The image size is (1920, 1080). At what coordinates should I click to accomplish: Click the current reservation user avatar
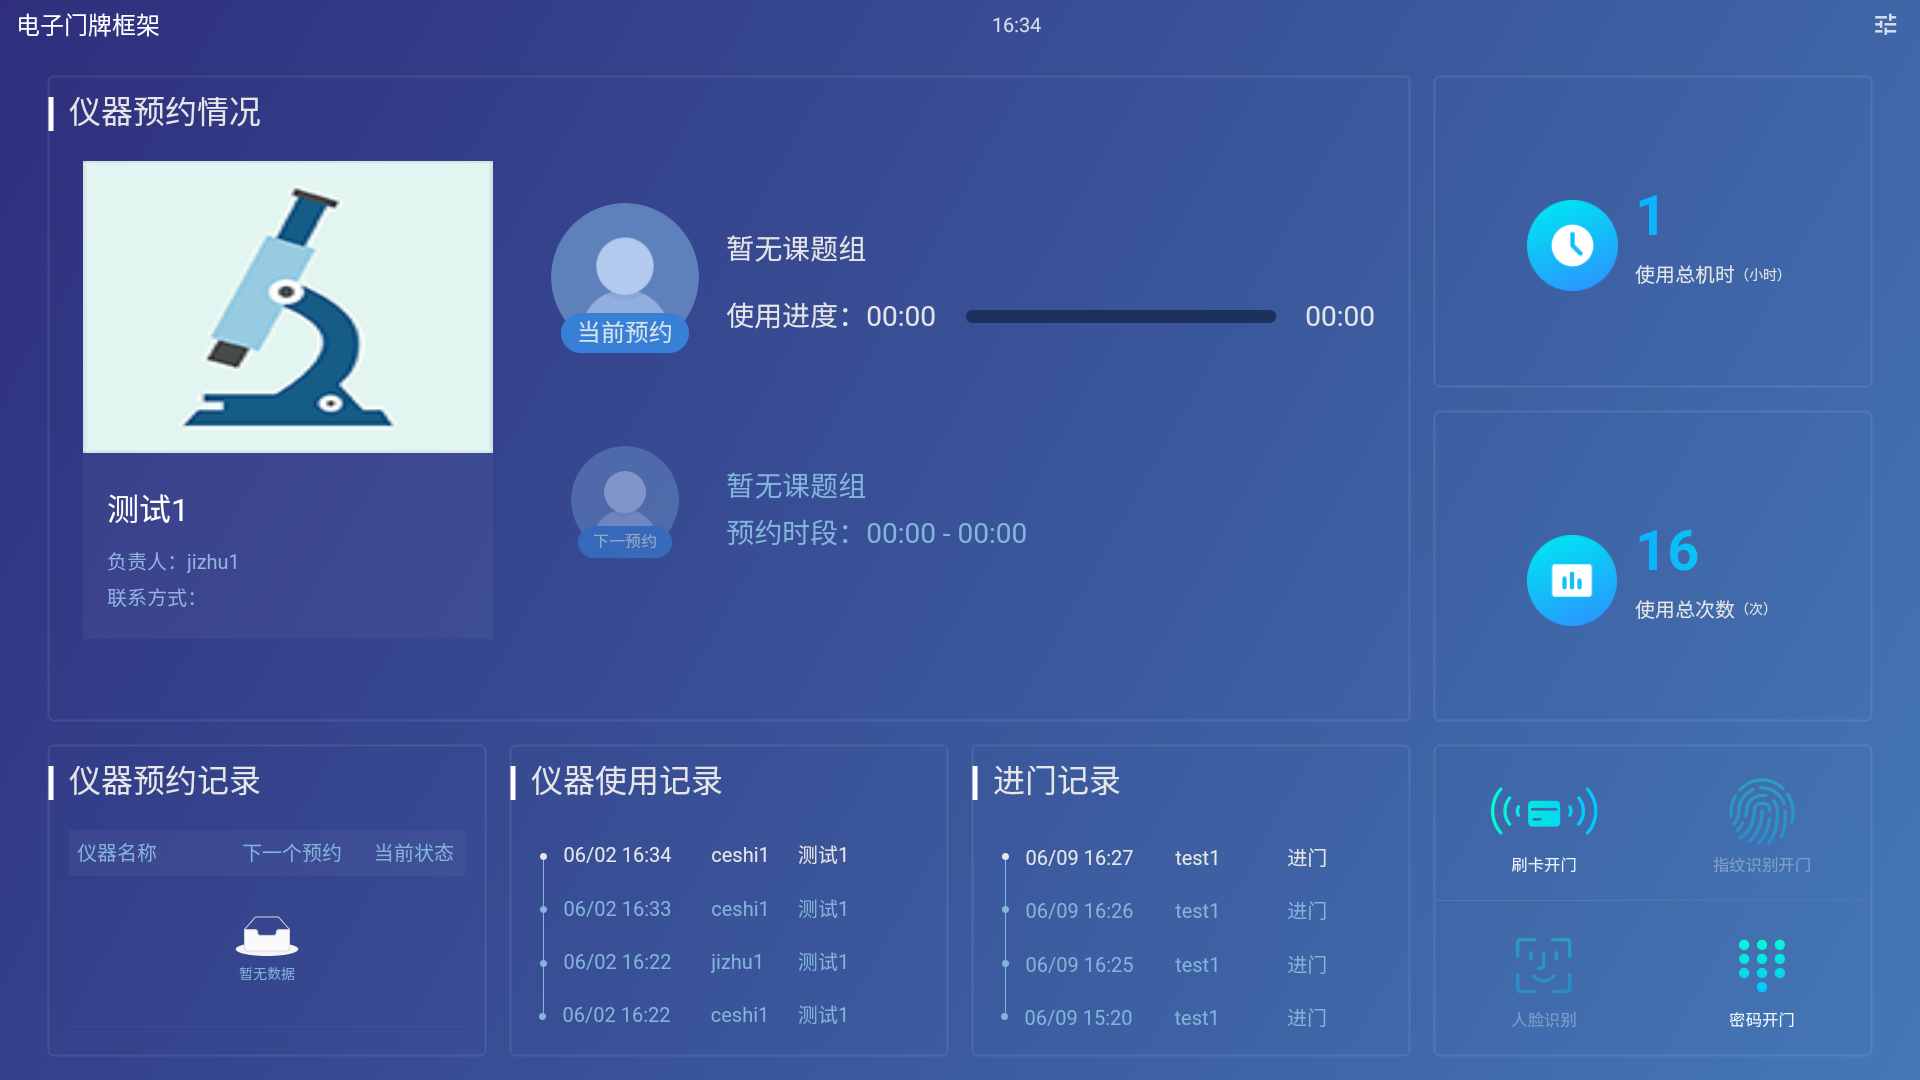pyautogui.click(x=625, y=264)
